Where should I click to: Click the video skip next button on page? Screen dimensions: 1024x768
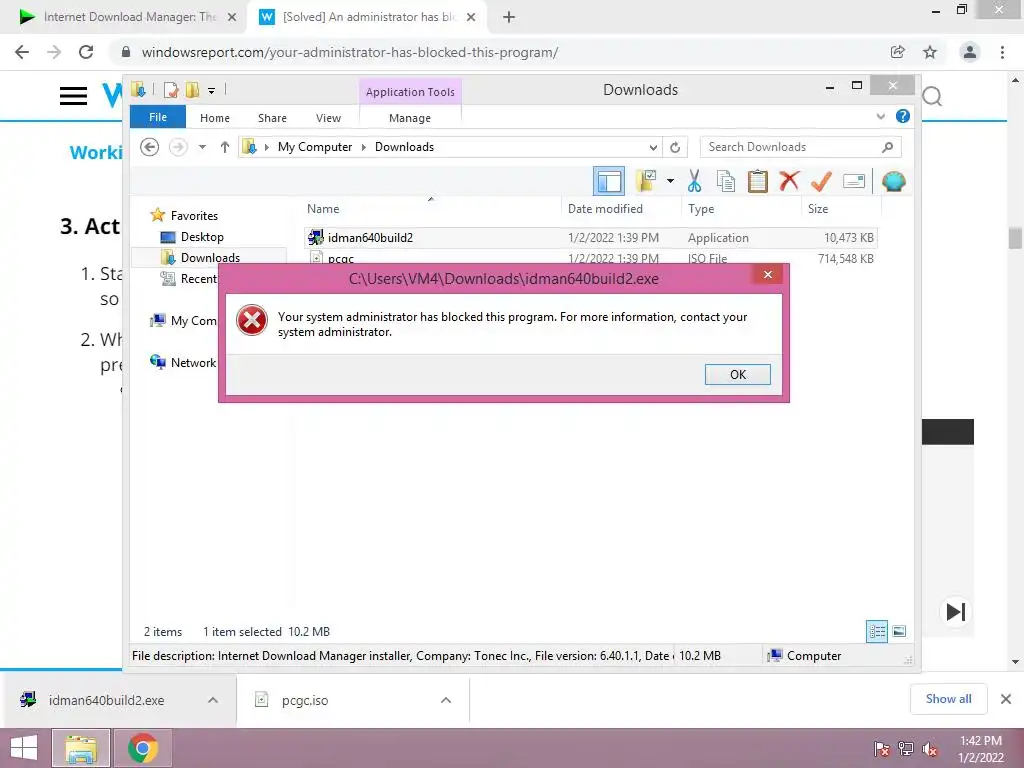(955, 612)
